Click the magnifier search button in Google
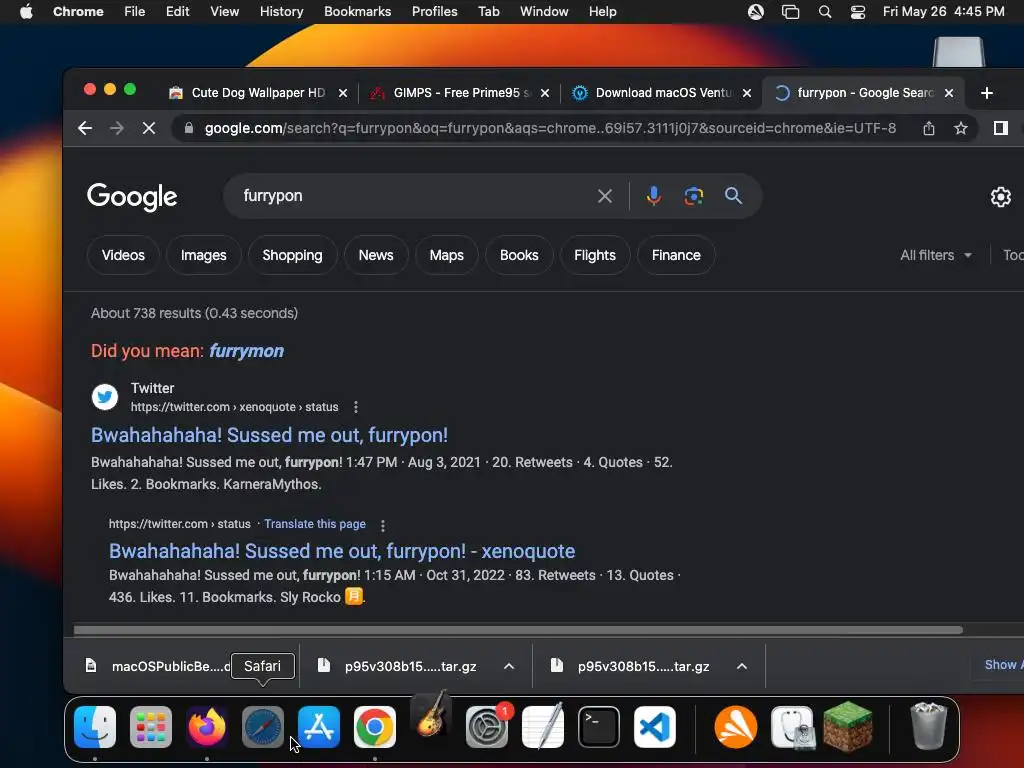This screenshot has width=1024, height=768. tap(733, 196)
